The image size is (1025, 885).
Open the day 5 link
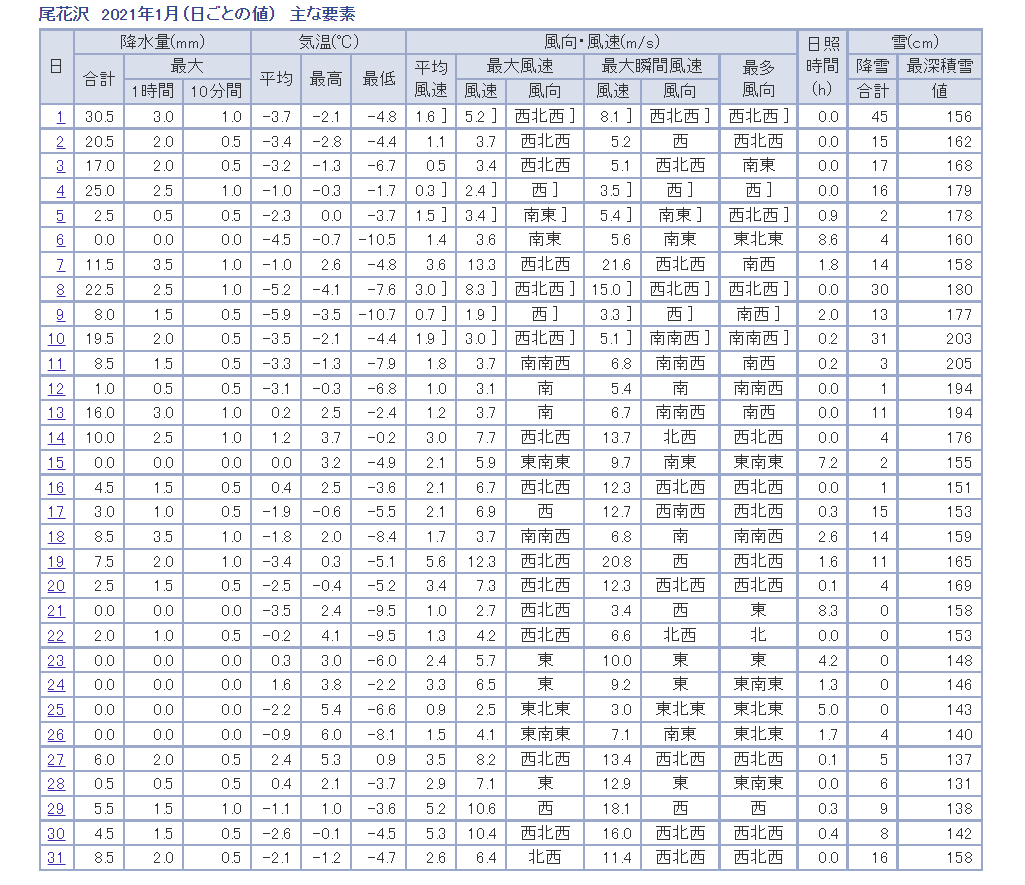click(x=60, y=216)
